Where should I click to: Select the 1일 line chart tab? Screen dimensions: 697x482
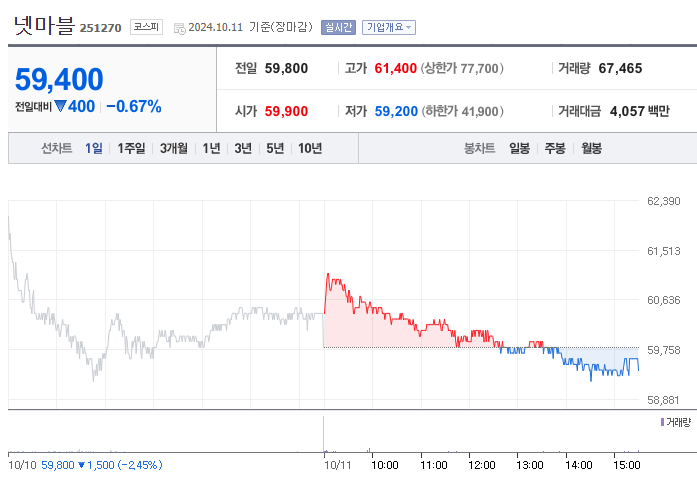click(x=94, y=148)
